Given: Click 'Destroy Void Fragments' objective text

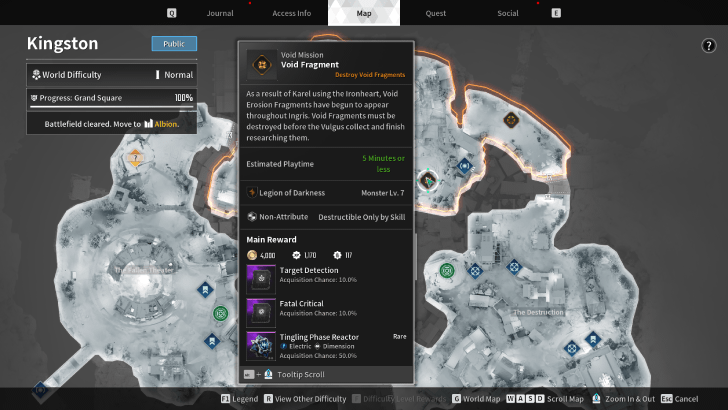Looking at the screenshot, I should [x=370, y=75].
